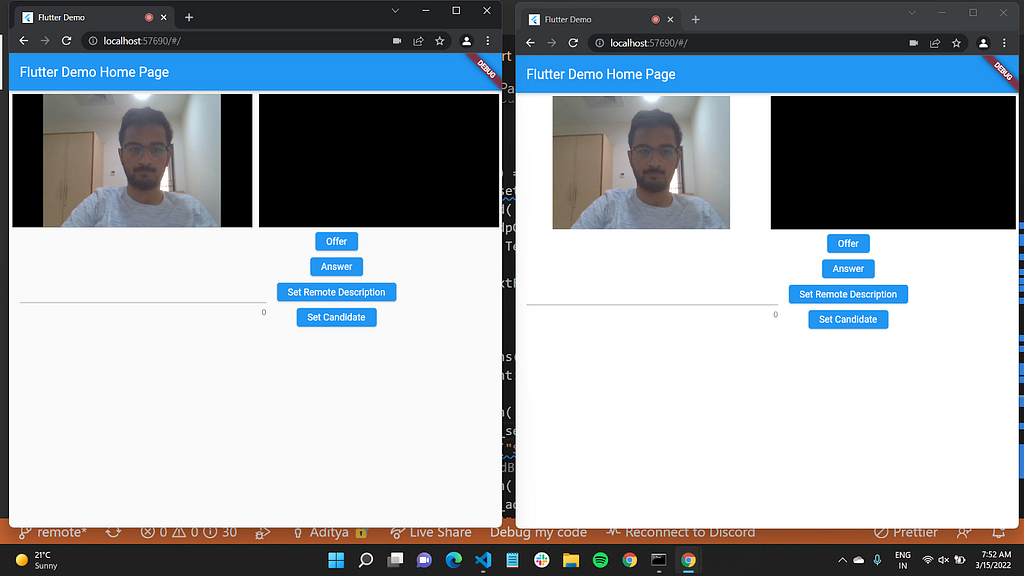The height and width of the screenshot is (576, 1024).
Task: Click Set Candidate in right window
Action: point(848,319)
